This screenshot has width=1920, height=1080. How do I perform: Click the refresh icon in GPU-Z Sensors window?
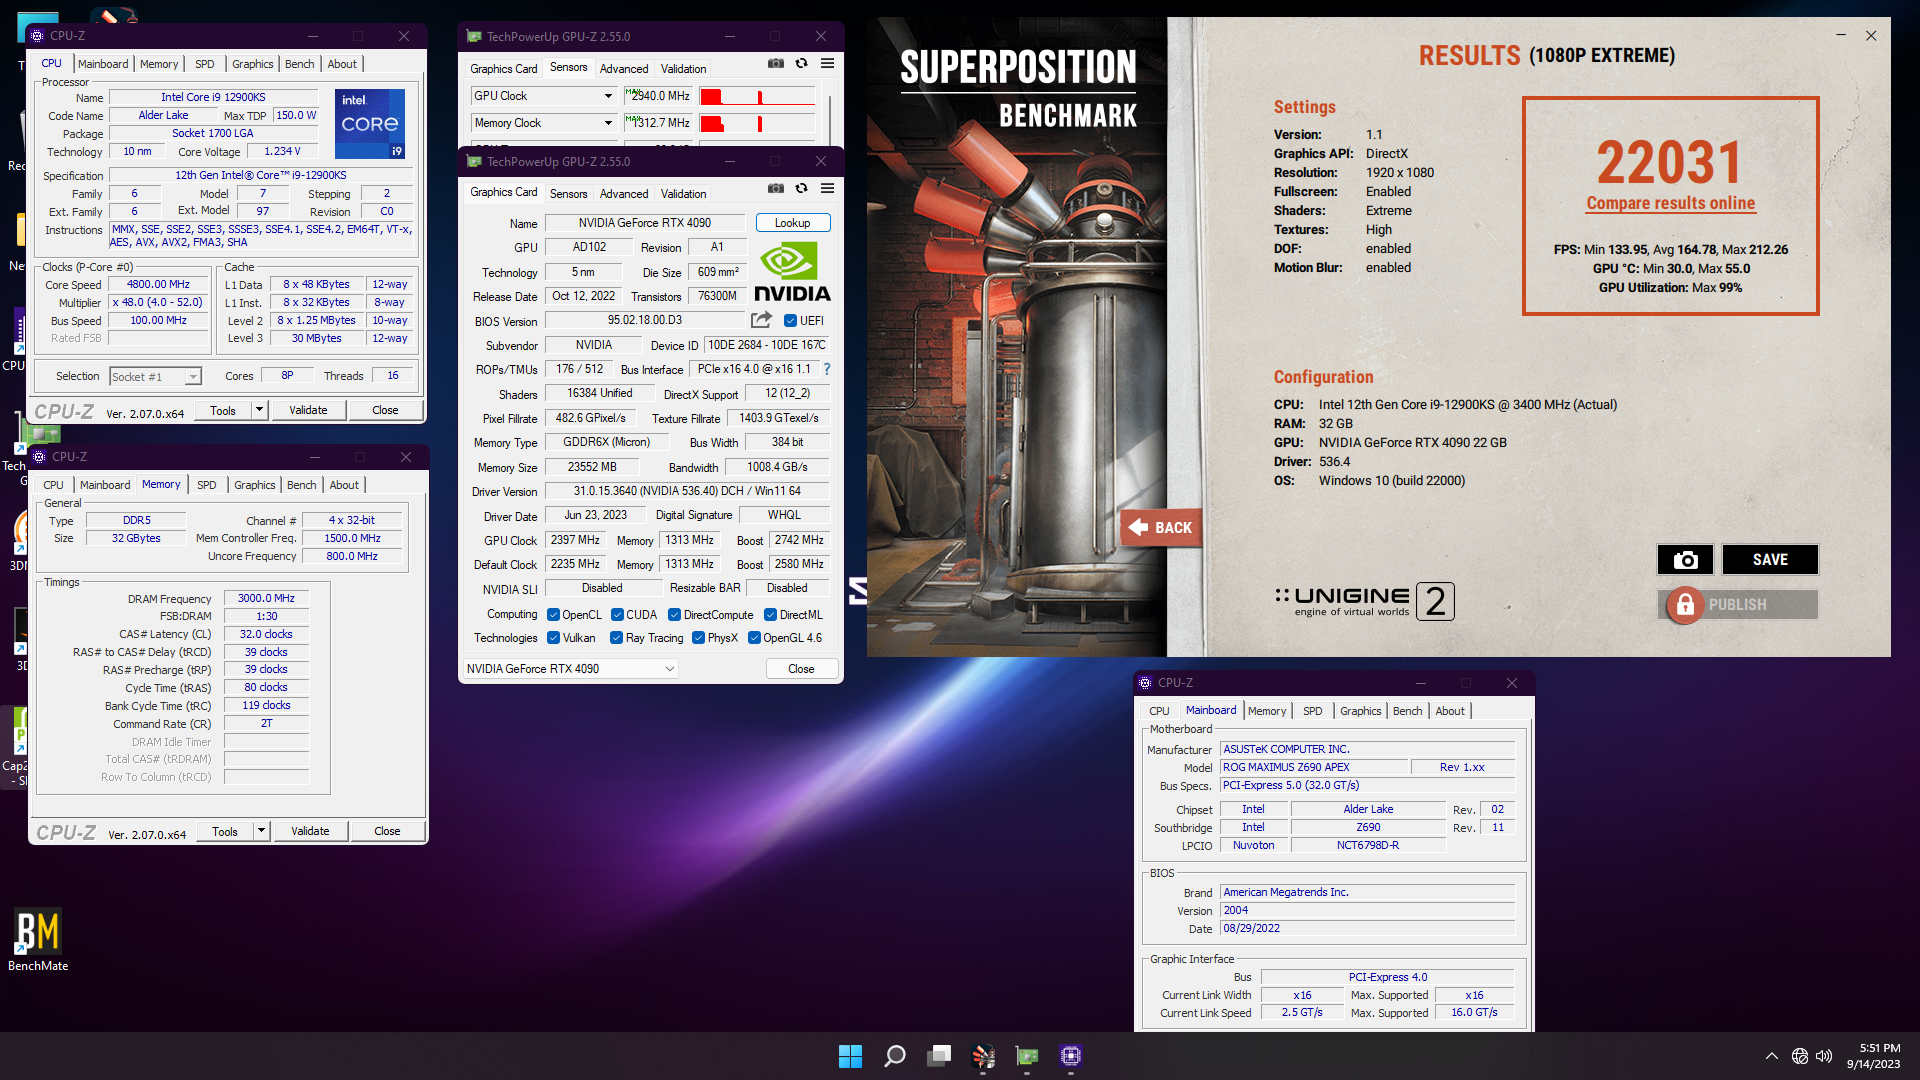click(x=801, y=63)
